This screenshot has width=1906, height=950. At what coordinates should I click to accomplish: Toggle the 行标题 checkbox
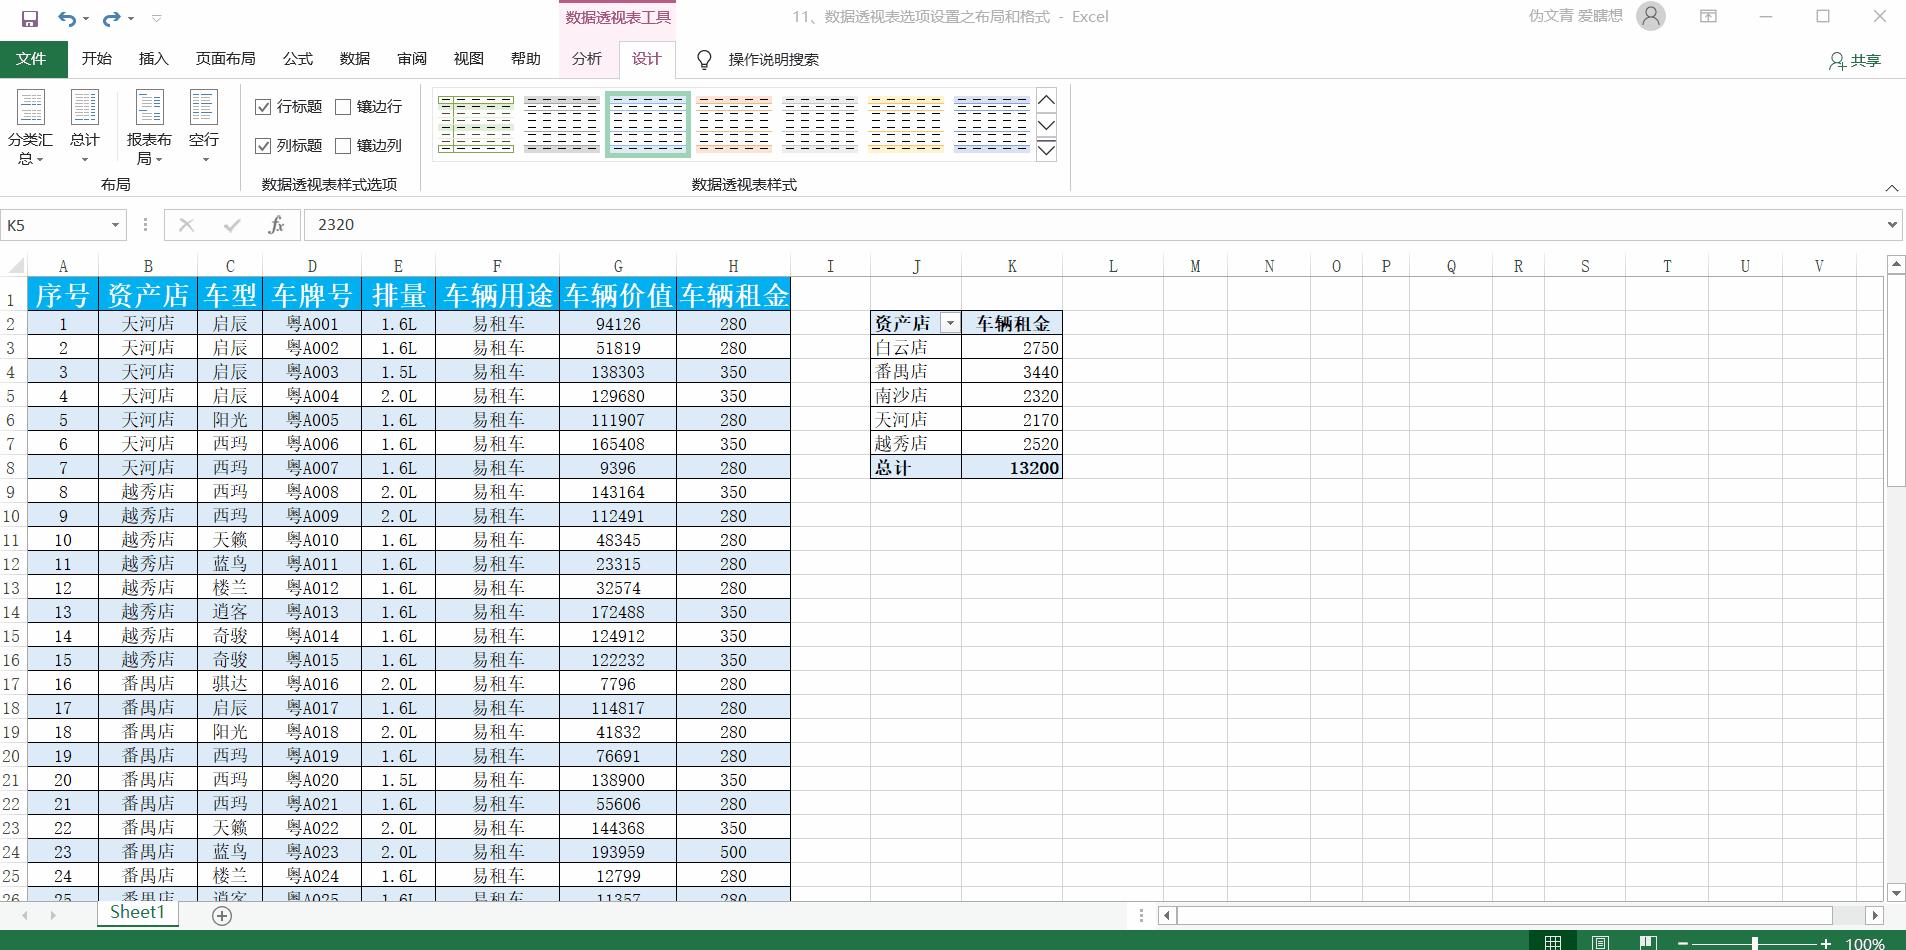pyautogui.click(x=264, y=107)
